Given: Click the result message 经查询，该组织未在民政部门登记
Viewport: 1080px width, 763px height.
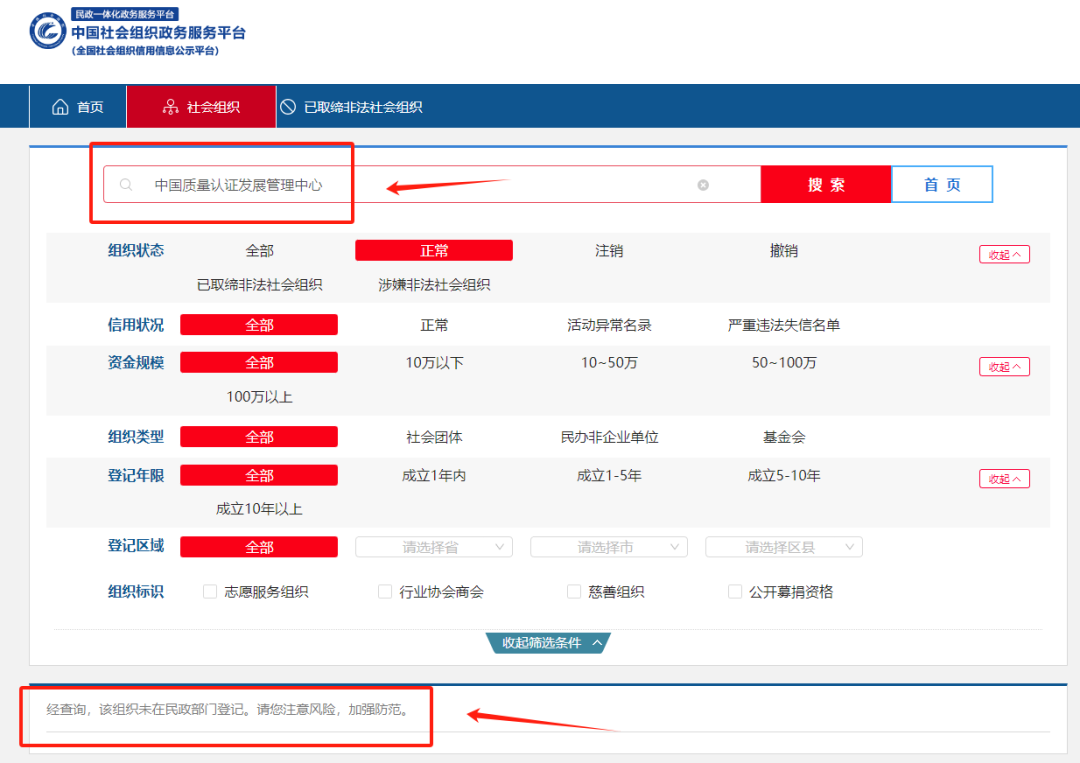Looking at the screenshot, I should tap(229, 710).
